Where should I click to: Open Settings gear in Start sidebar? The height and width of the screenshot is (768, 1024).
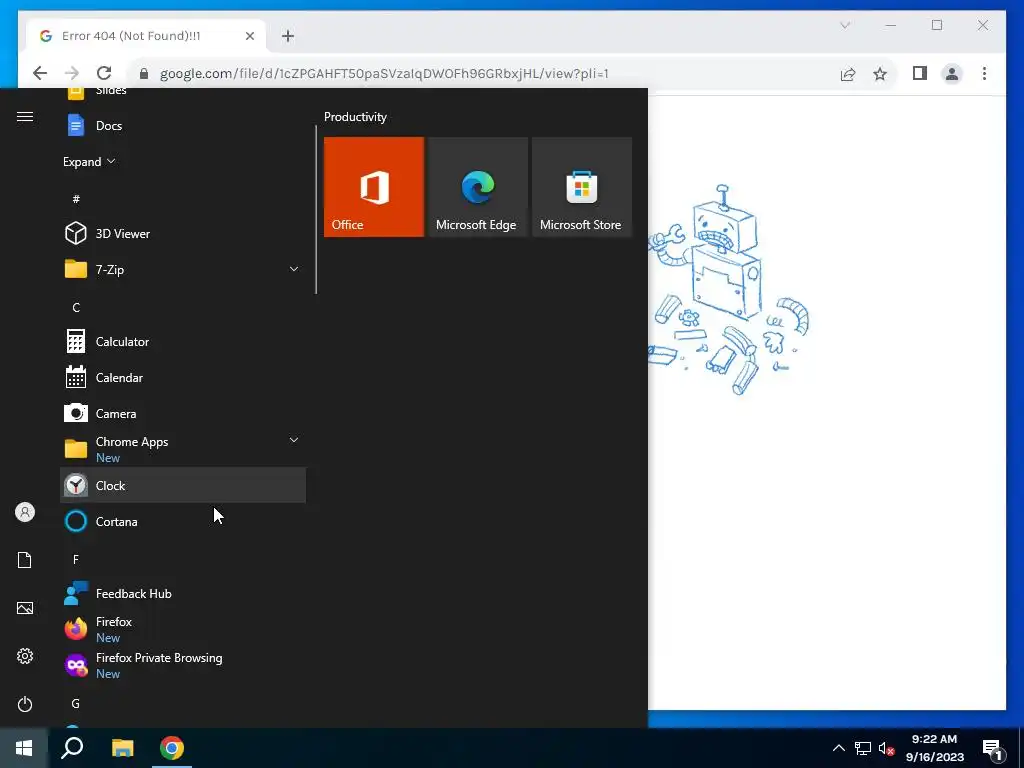click(25, 656)
